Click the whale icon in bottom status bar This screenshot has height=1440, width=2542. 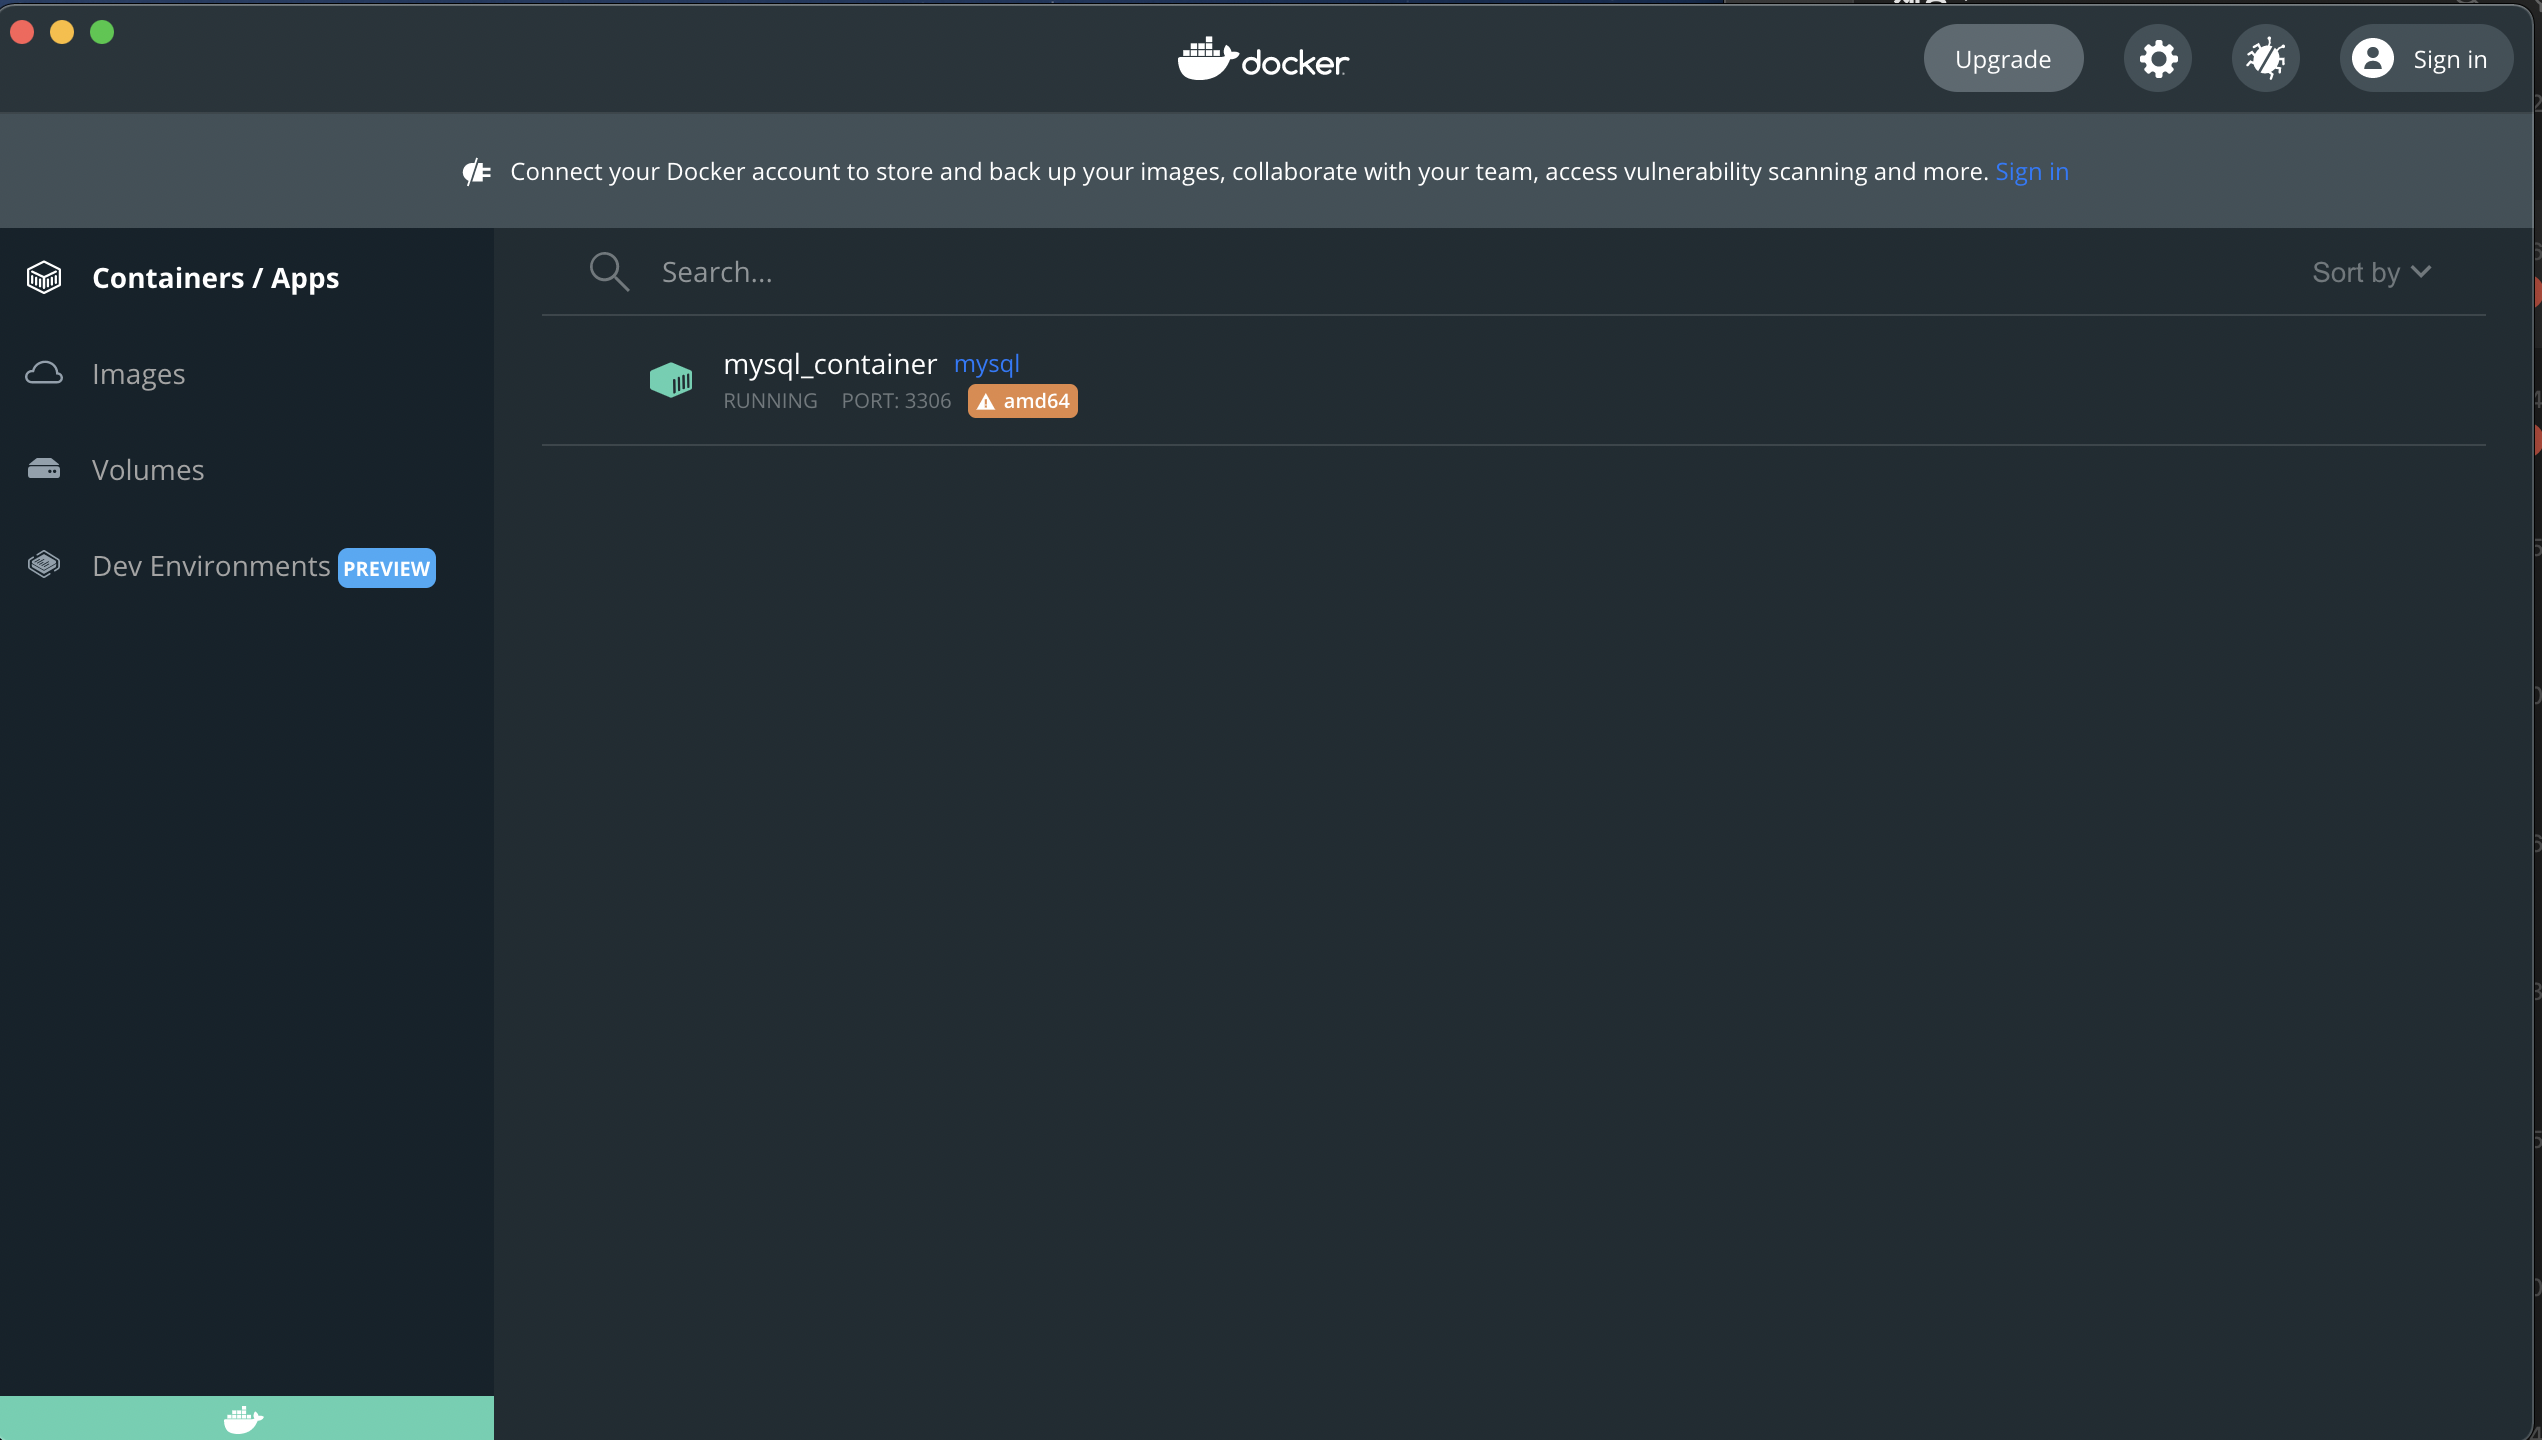tap(243, 1418)
